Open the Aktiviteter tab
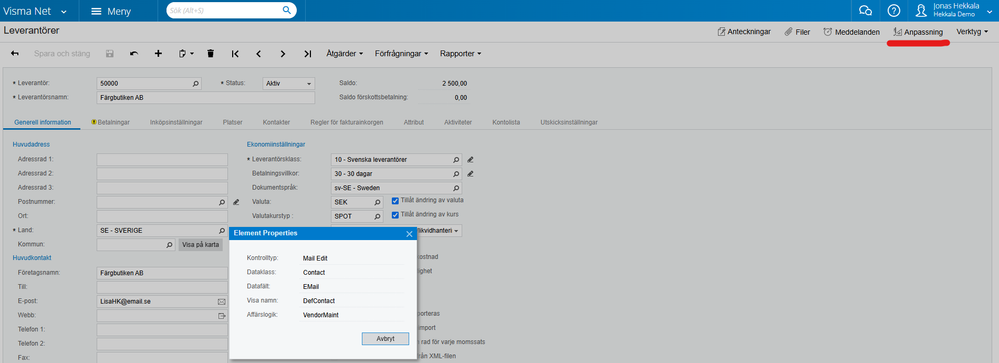This screenshot has width=999, height=363. point(457,122)
